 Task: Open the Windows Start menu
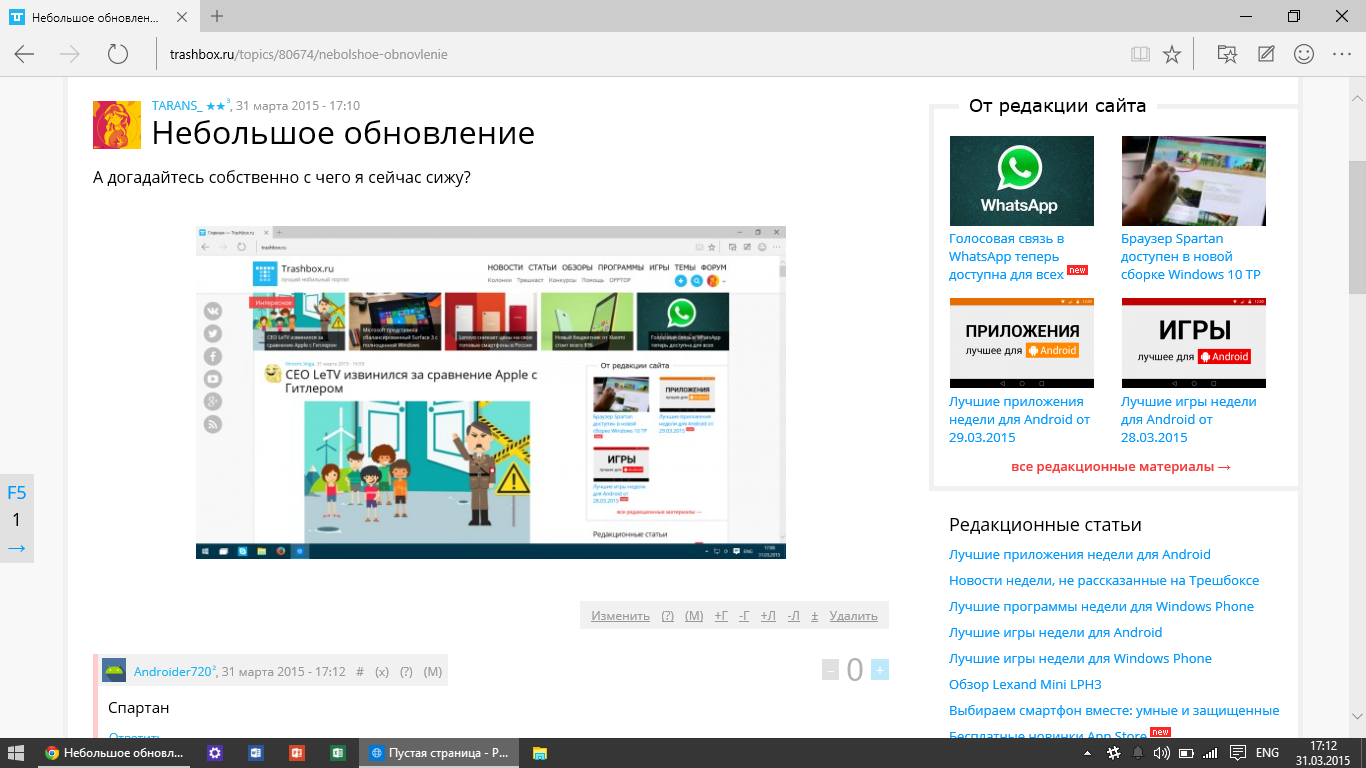click(x=17, y=752)
